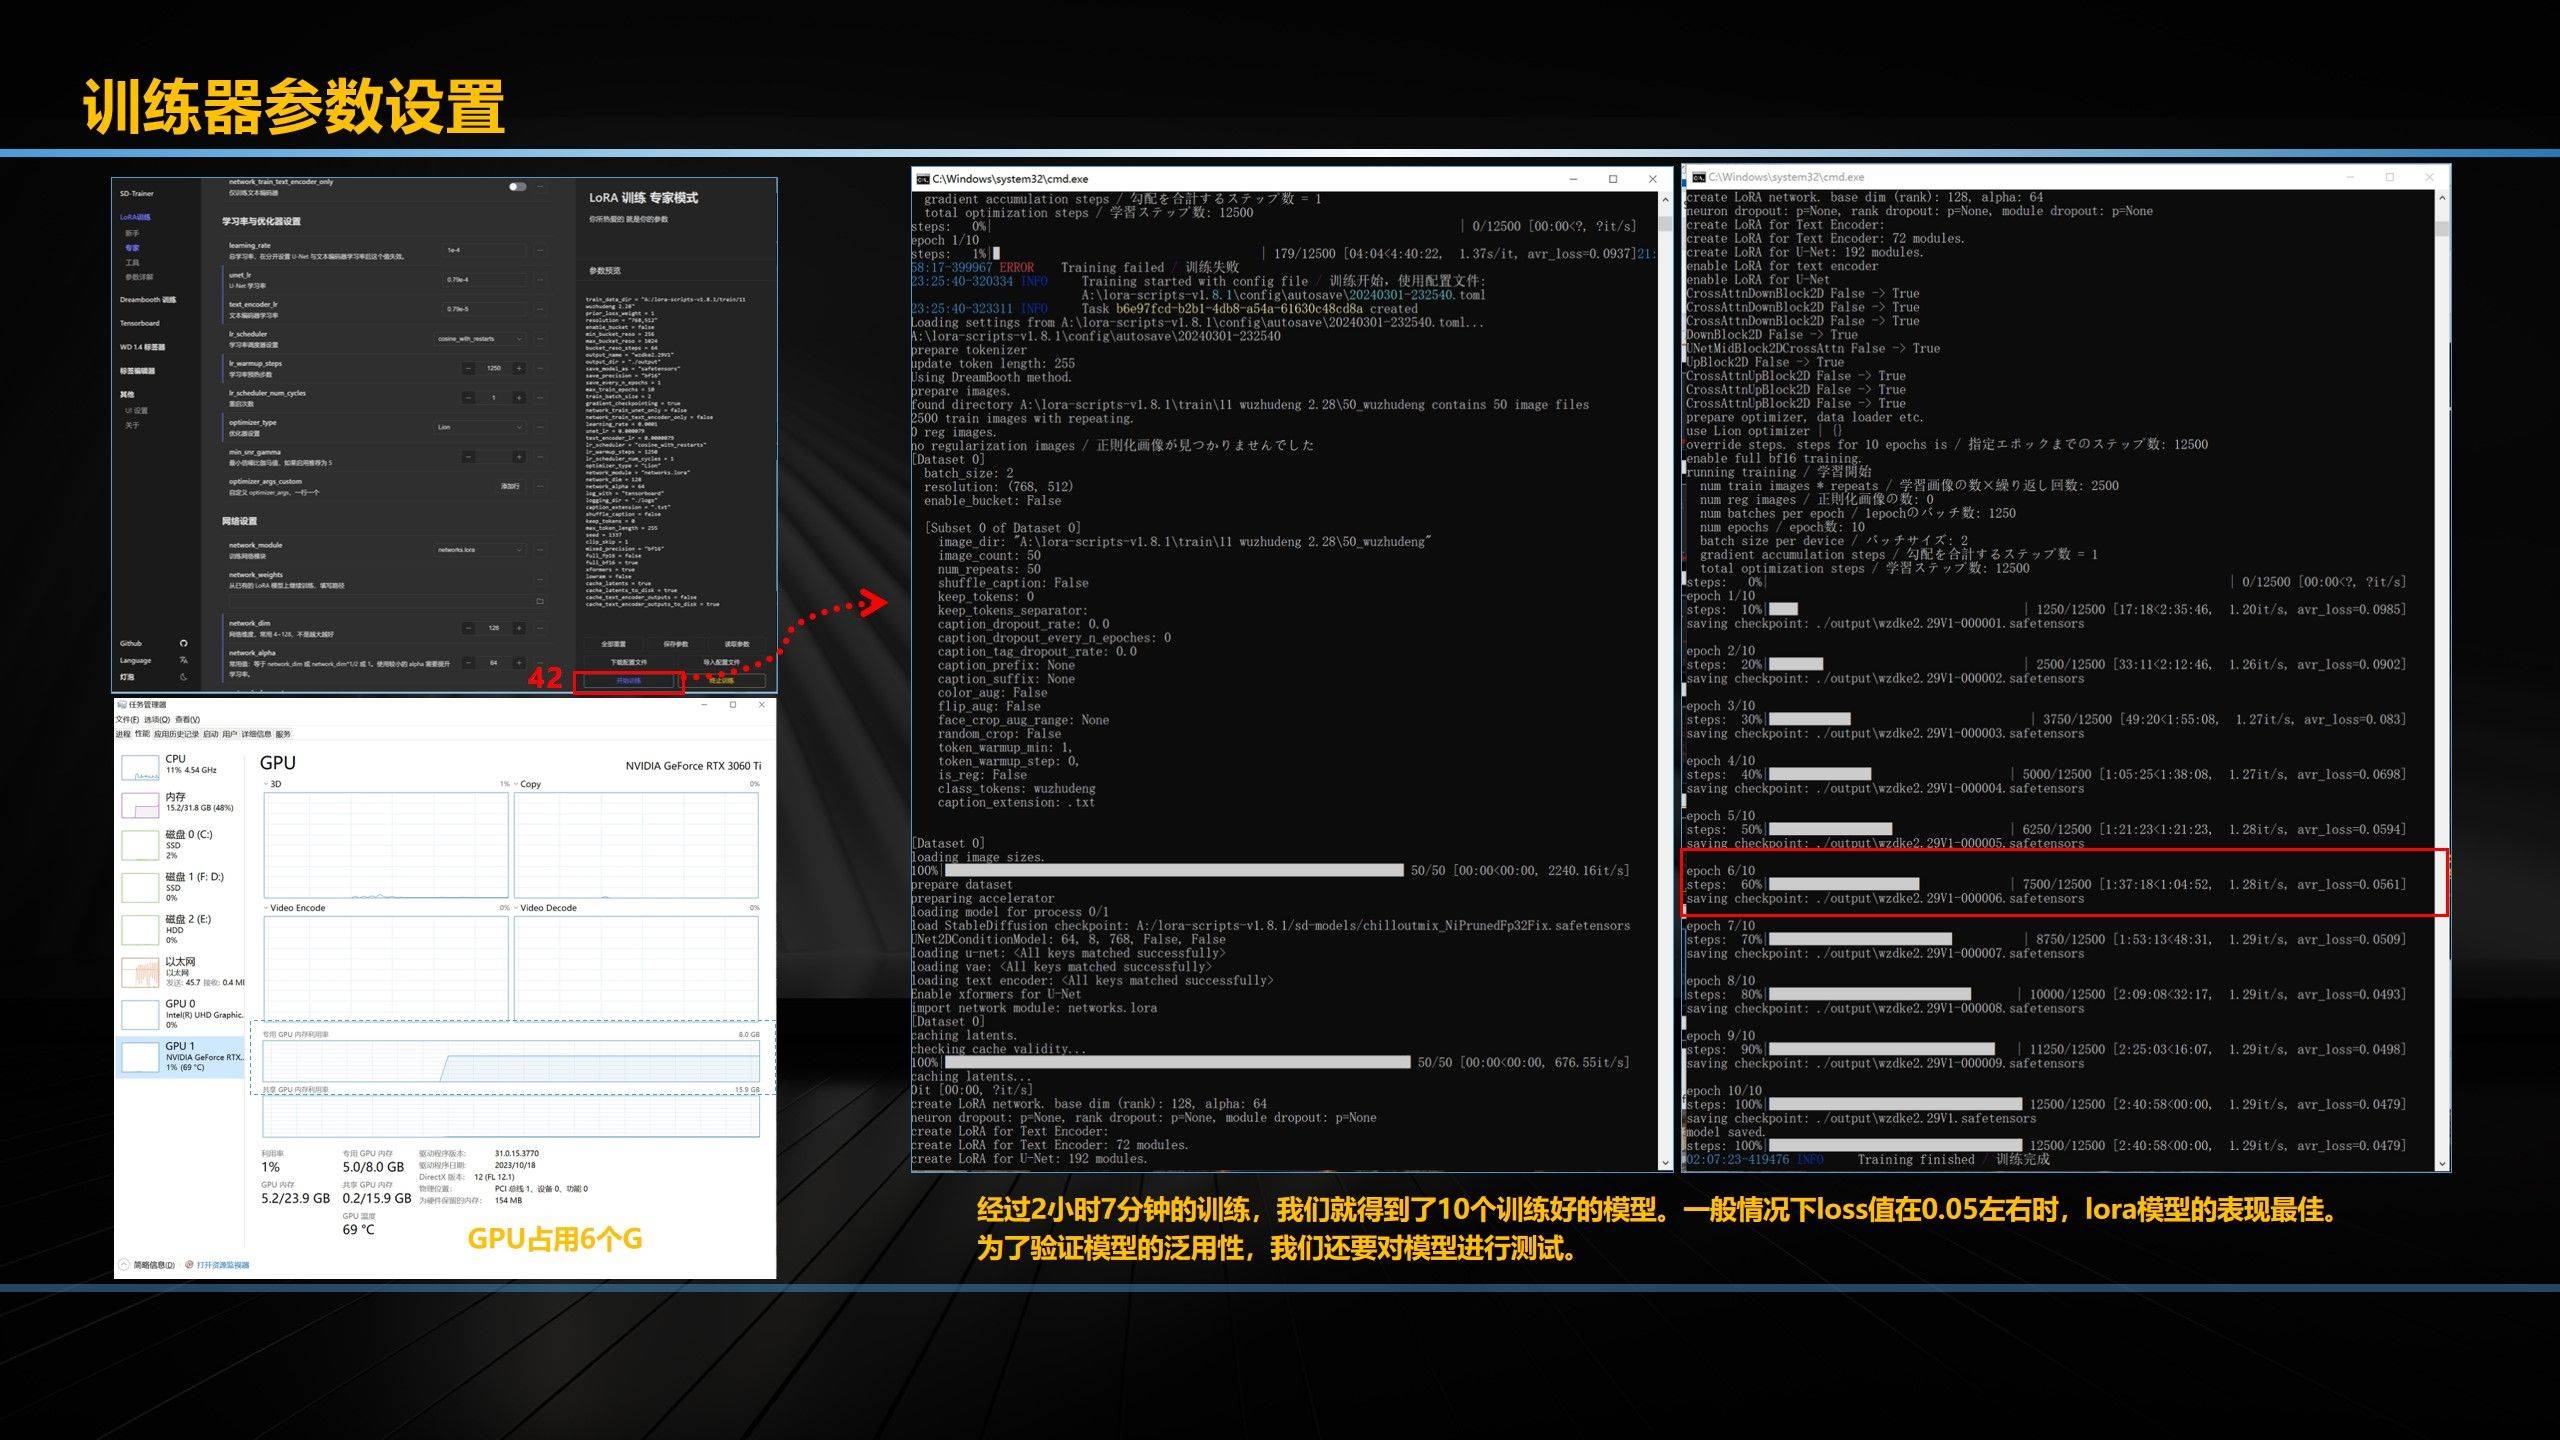2560x1440 pixels.
Task: Click the import config file button
Action: [x=721, y=662]
